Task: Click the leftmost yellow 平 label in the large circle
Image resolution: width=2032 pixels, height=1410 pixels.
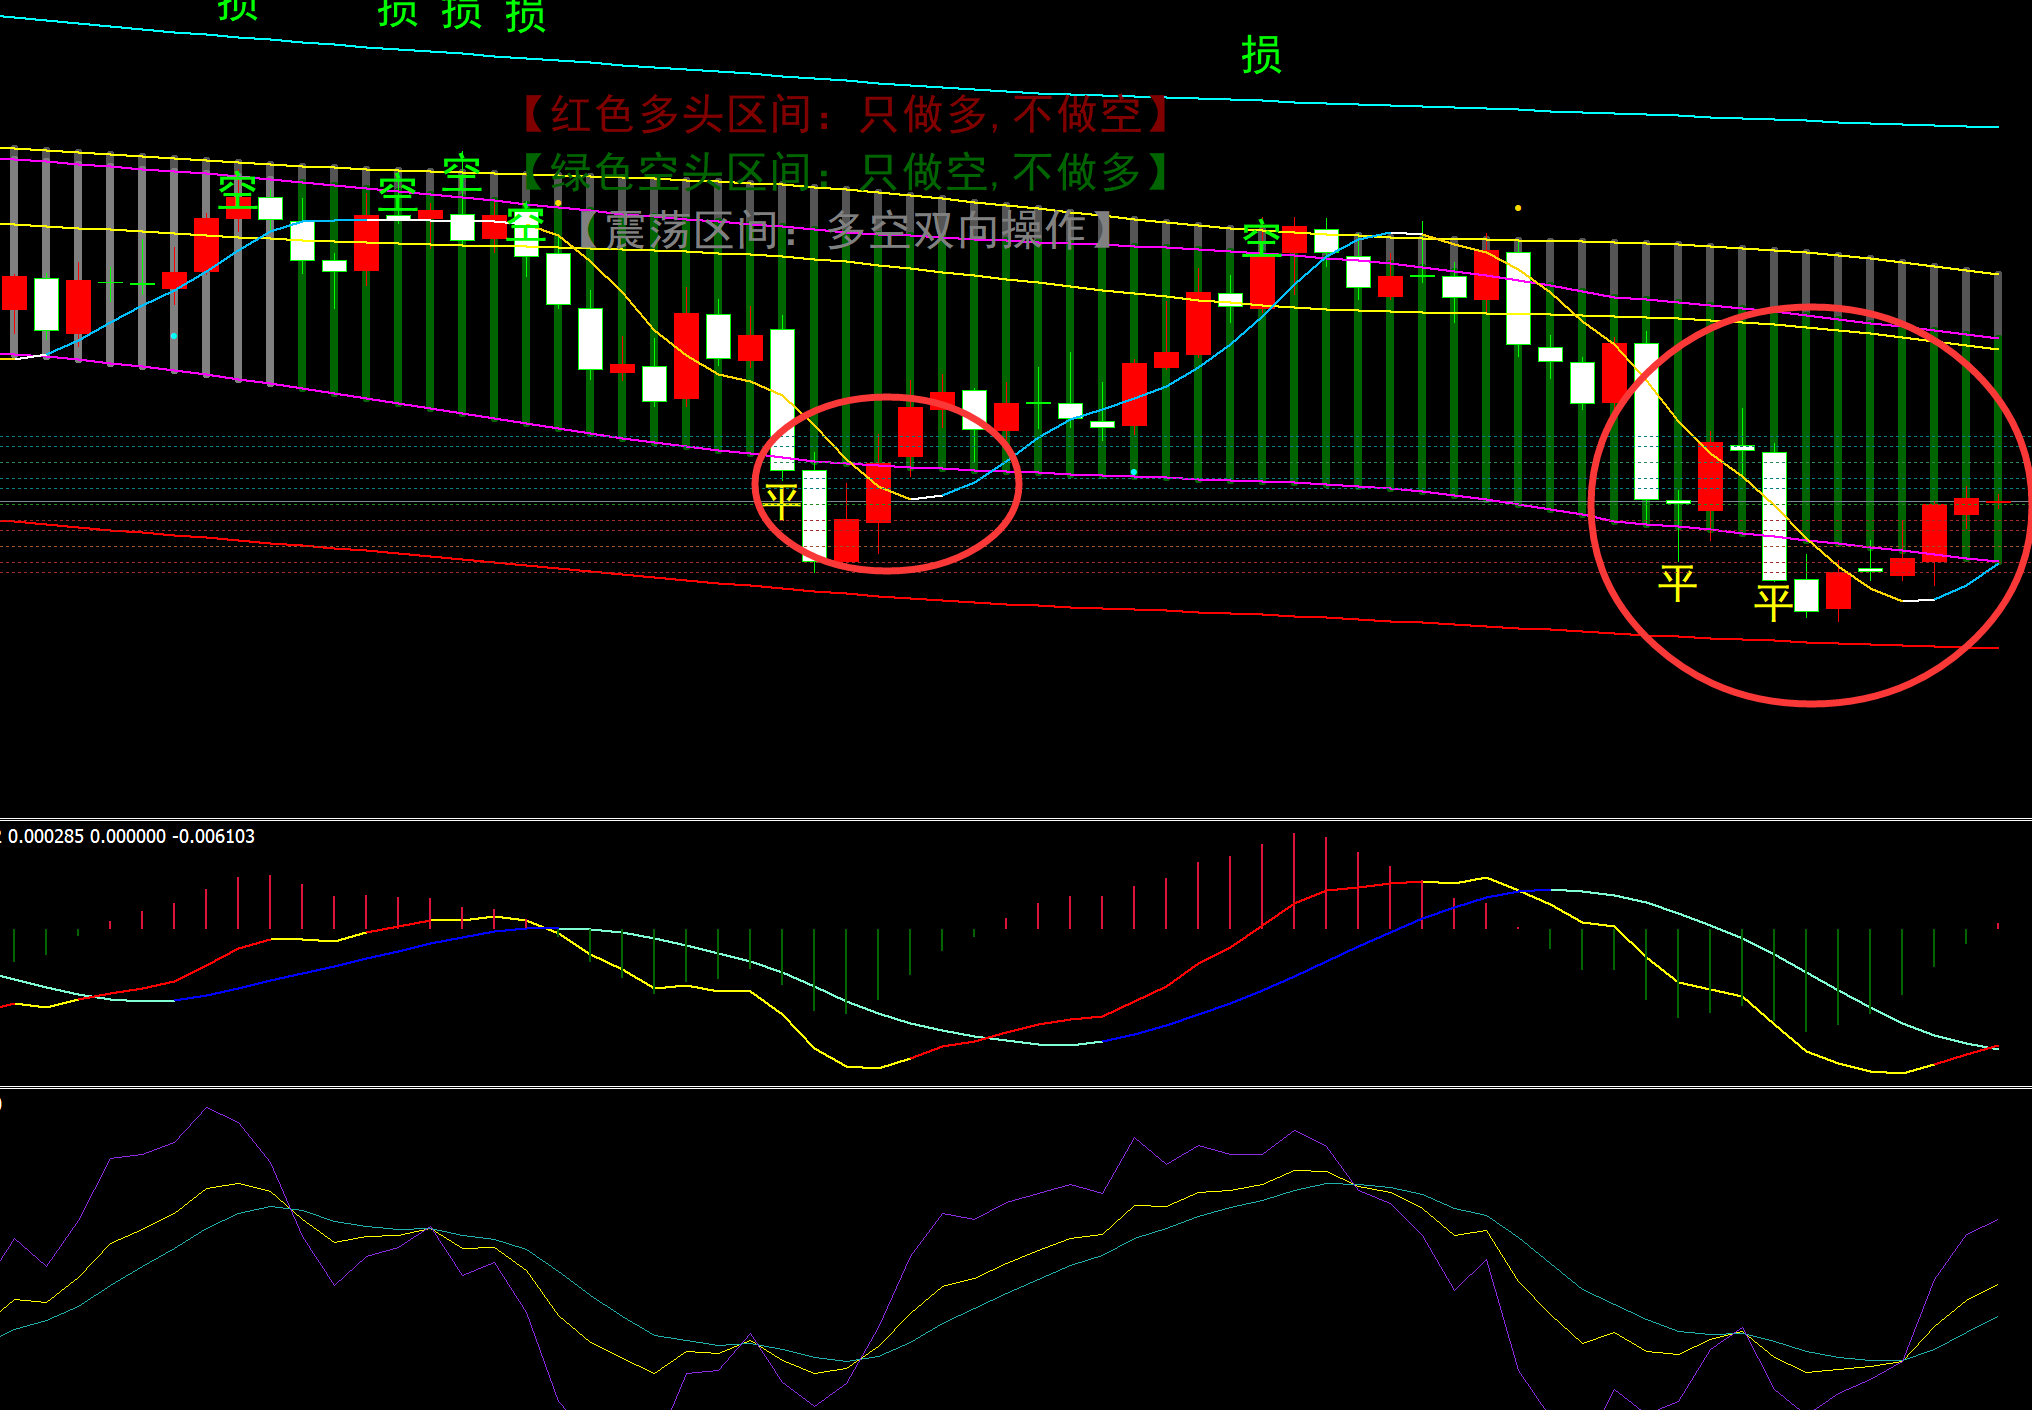Action: pos(1677,582)
